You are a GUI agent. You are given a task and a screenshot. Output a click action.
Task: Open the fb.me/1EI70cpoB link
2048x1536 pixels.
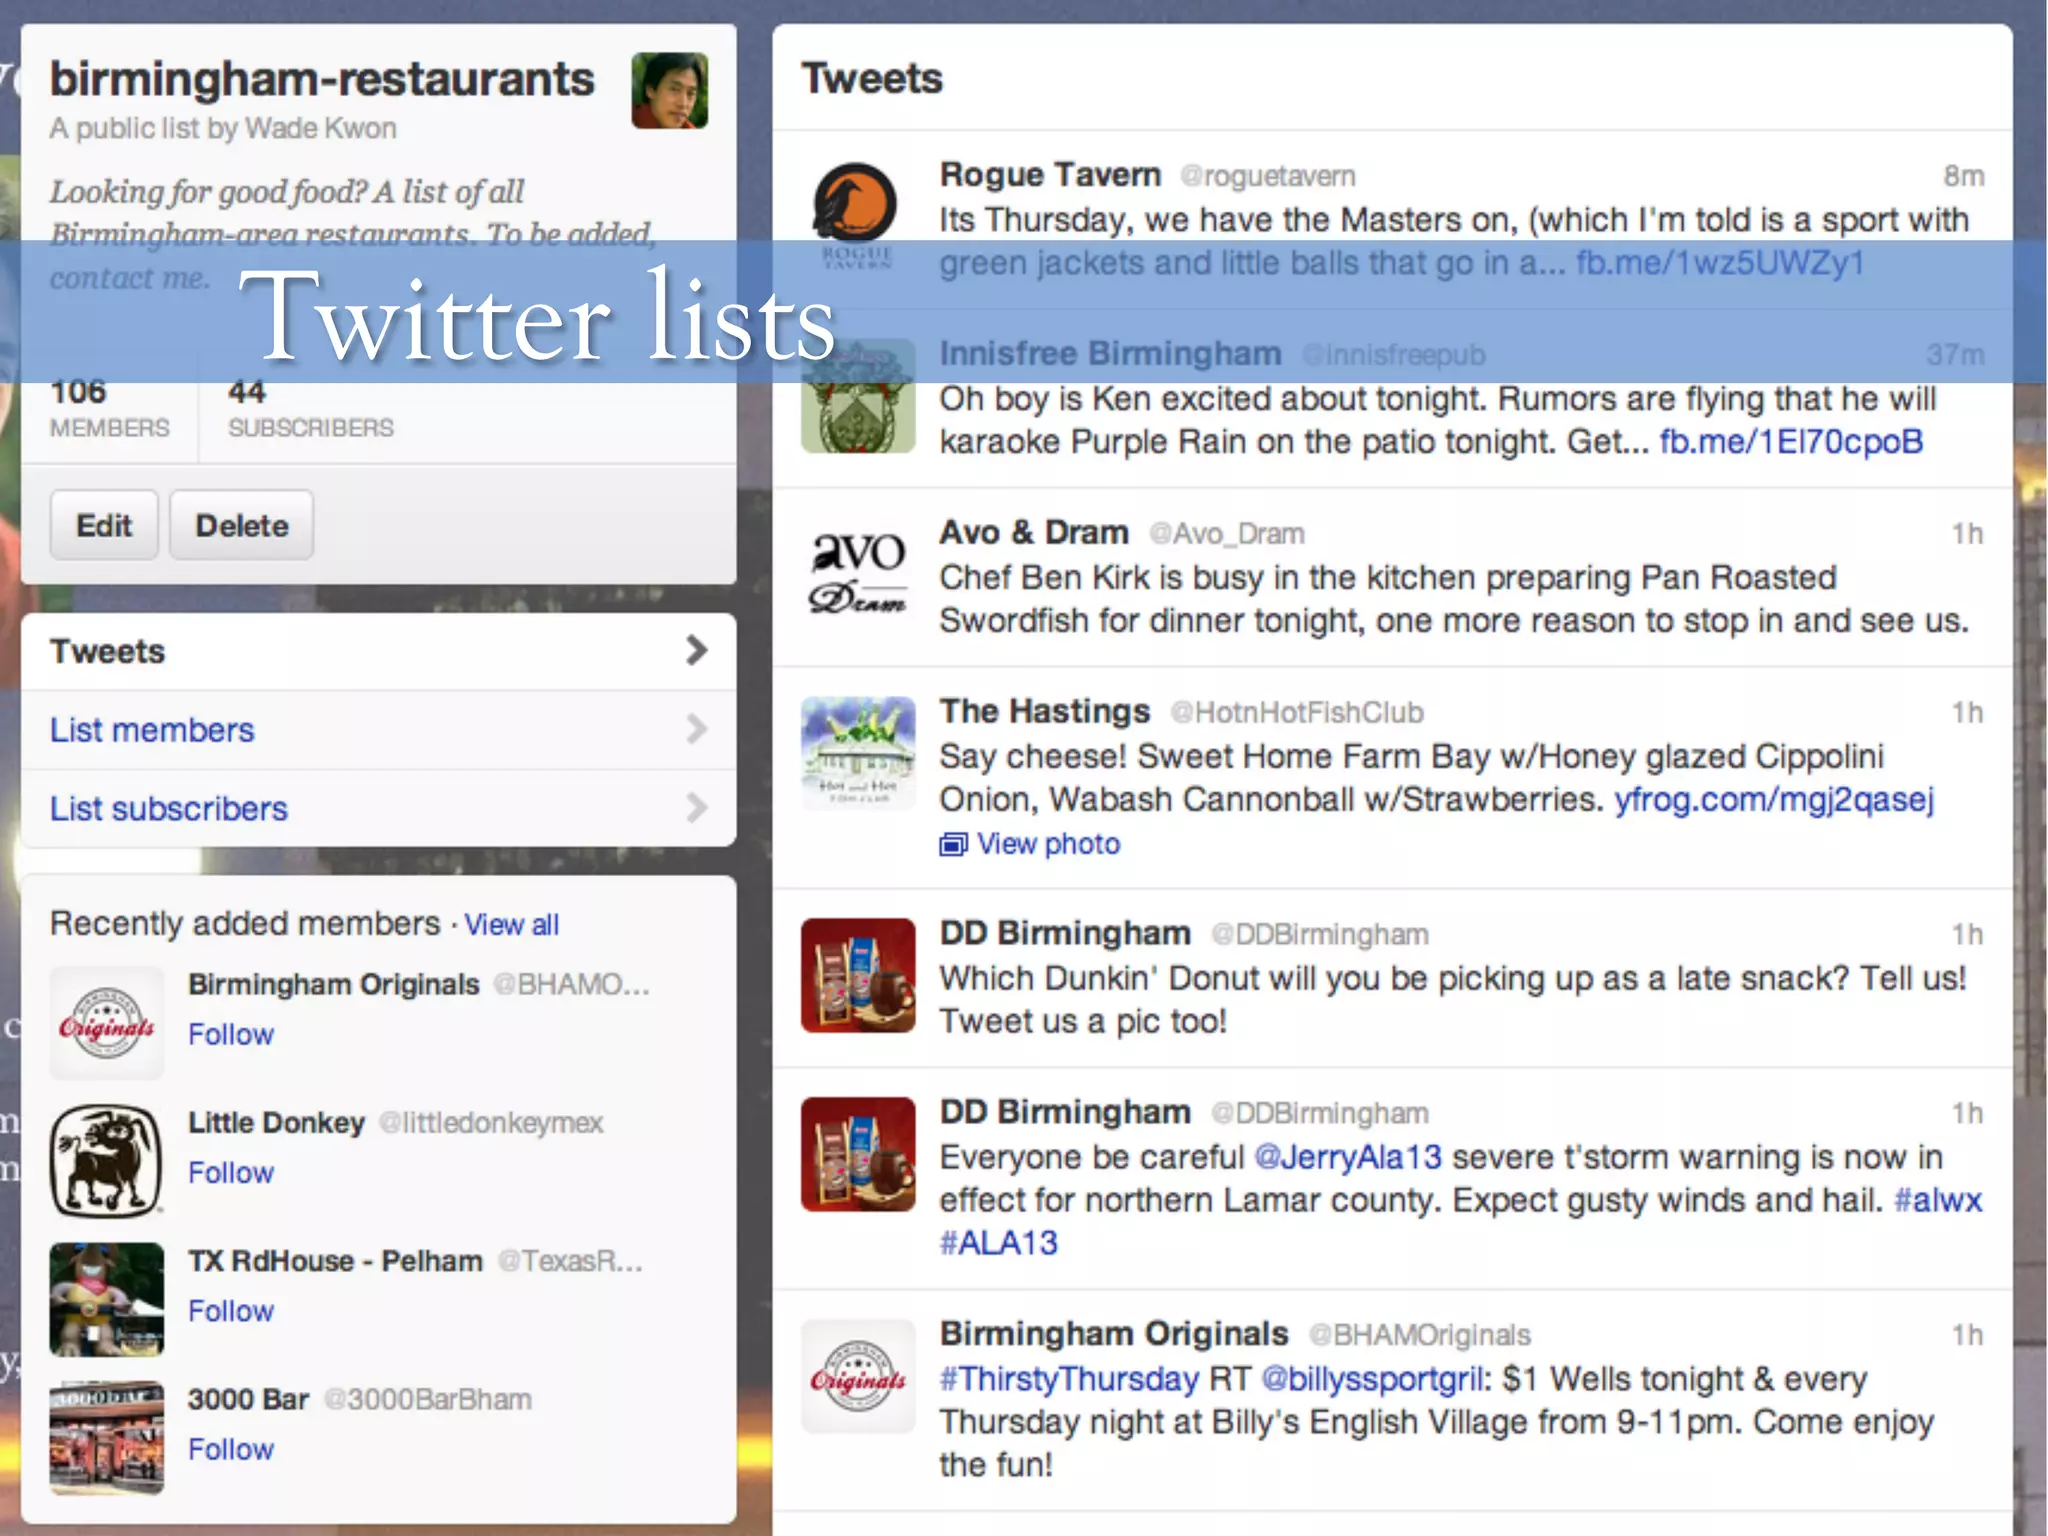click(x=1791, y=441)
